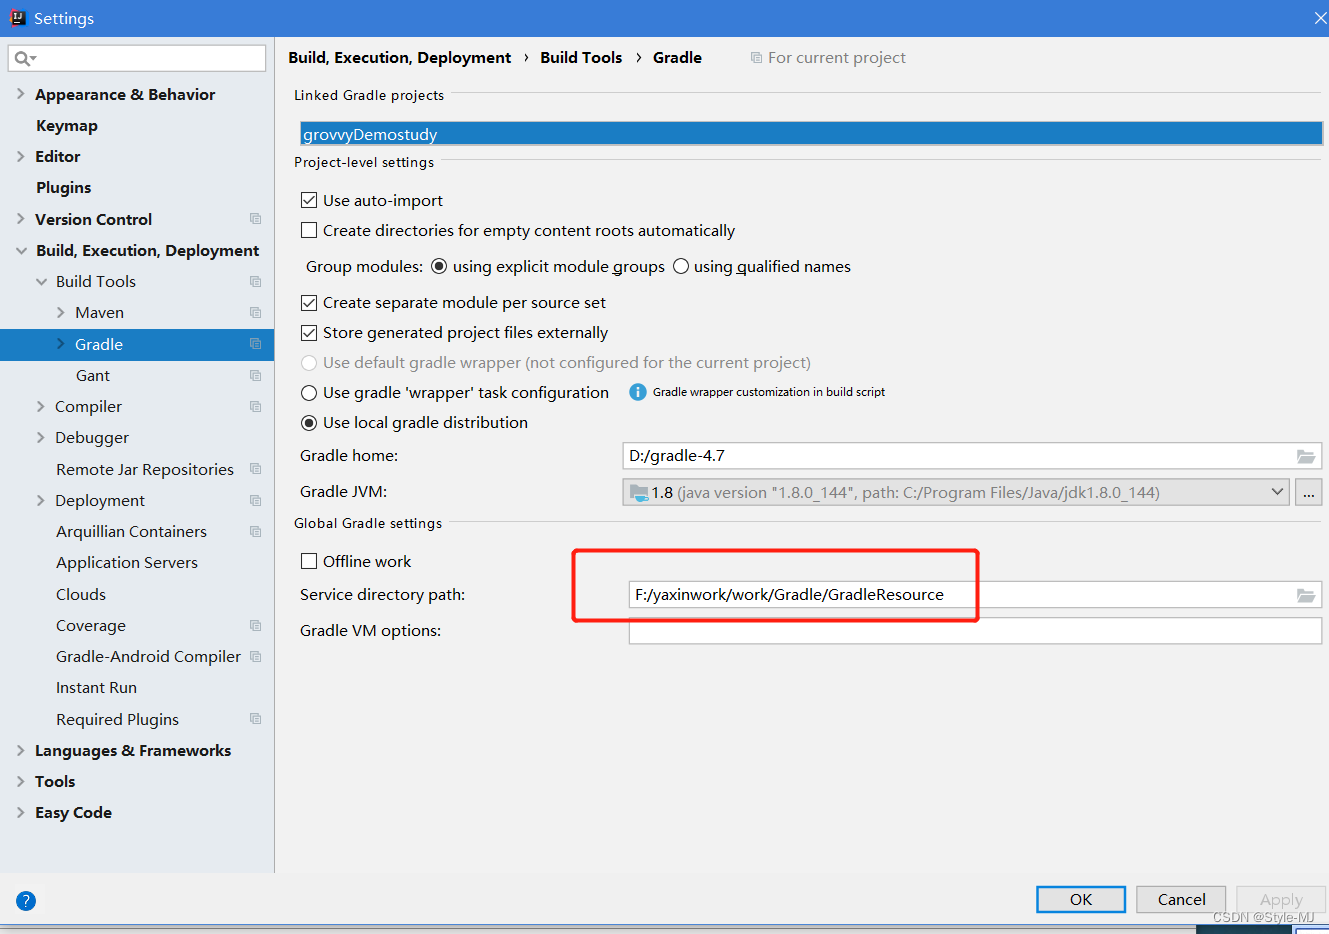Expand the Easy Code section arrow
Screen dimensions: 1329x934
coord(20,812)
